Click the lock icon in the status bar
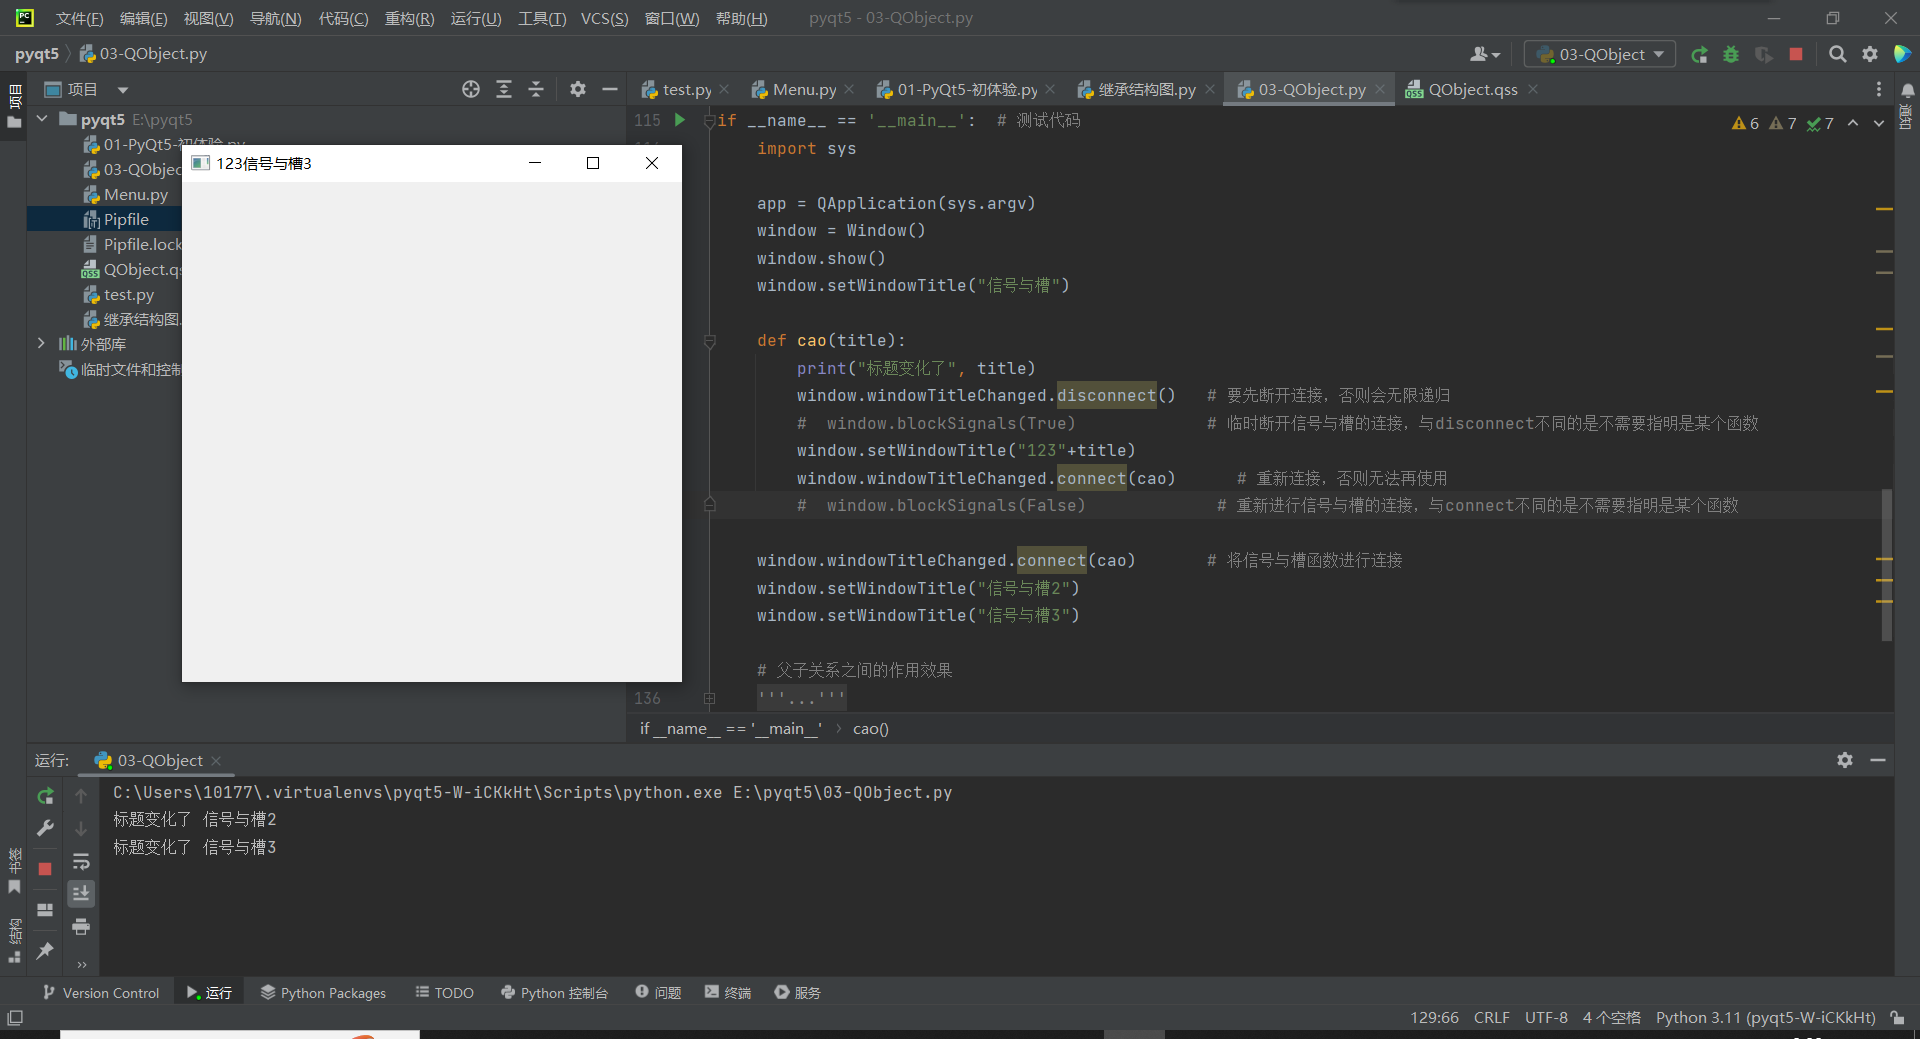This screenshot has width=1920, height=1039. [x=1897, y=1017]
